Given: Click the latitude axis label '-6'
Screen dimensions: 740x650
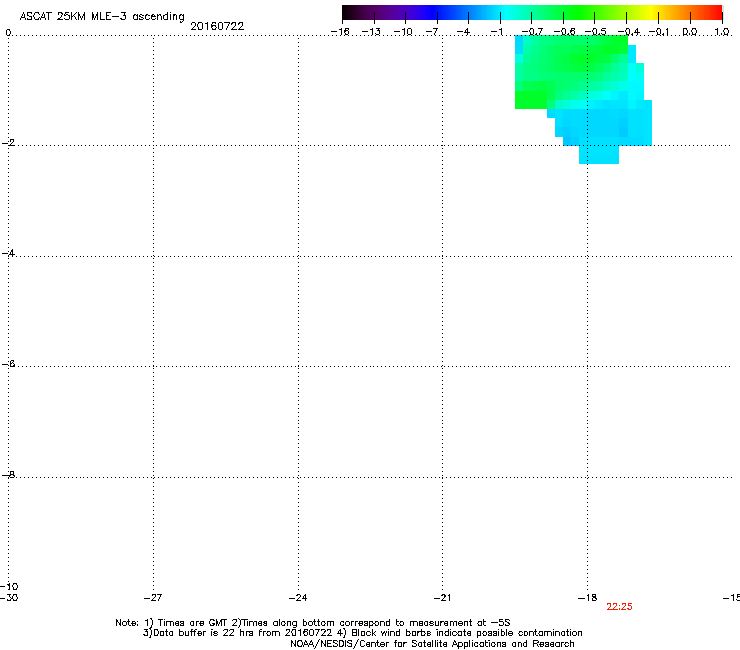Looking at the screenshot, I should [8, 363].
